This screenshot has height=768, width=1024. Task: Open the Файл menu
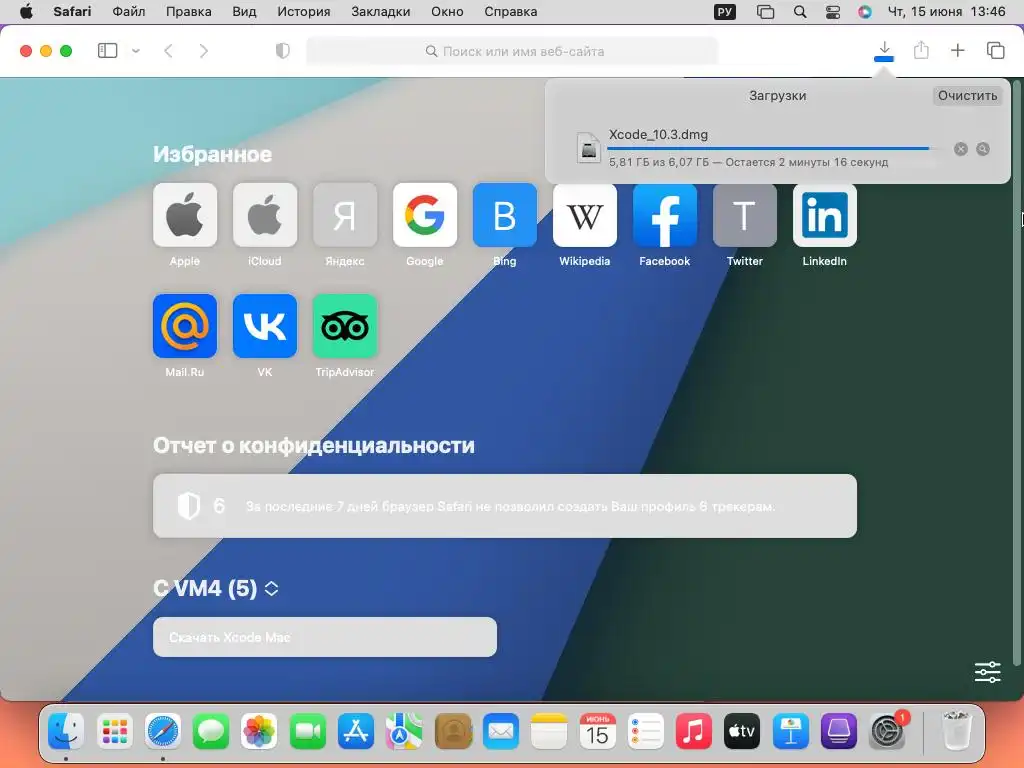(x=129, y=12)
